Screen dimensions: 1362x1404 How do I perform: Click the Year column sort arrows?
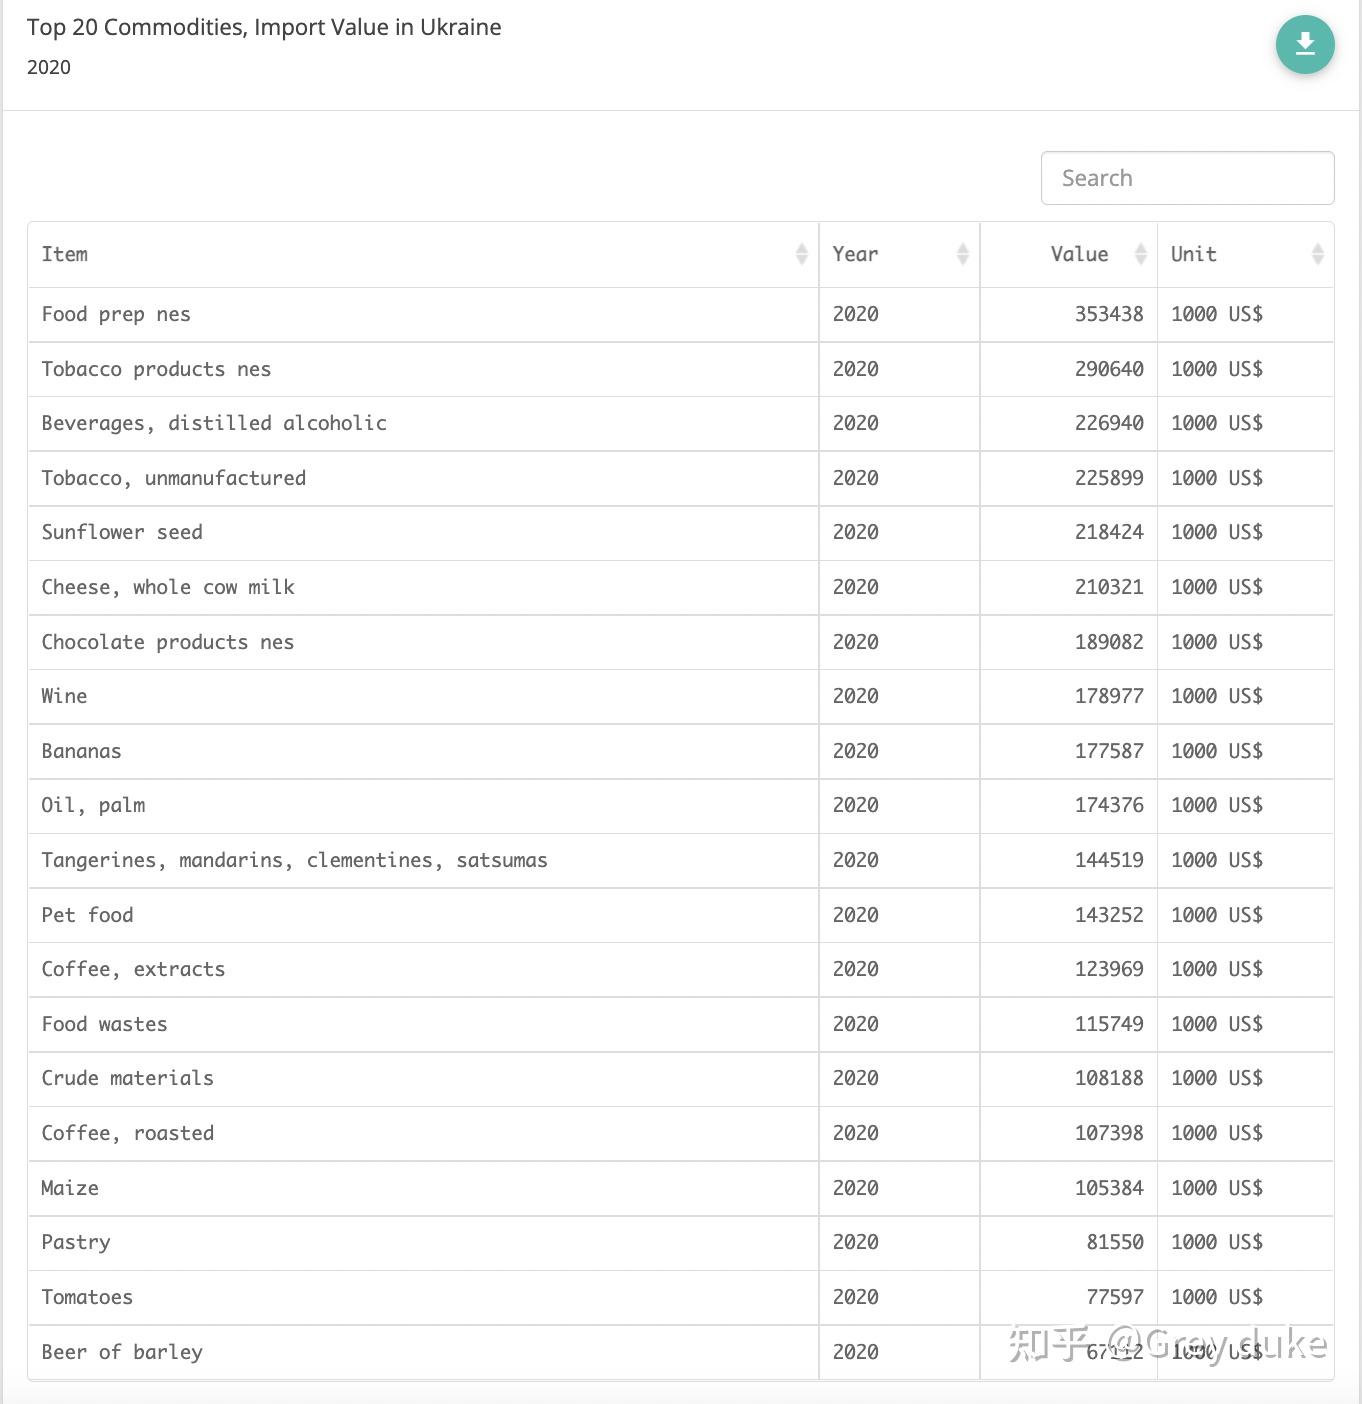tap(962, 254)
